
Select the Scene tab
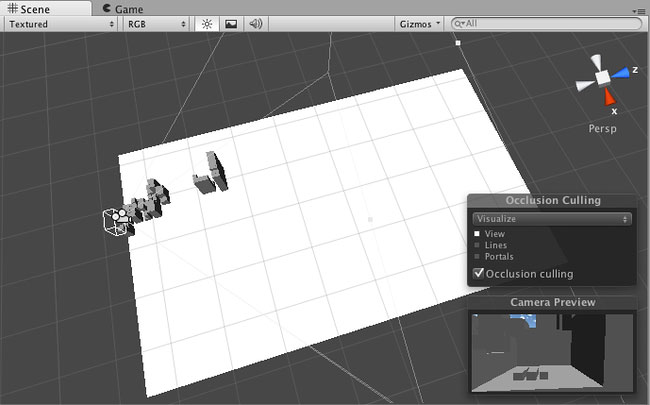tap(29, 9)
